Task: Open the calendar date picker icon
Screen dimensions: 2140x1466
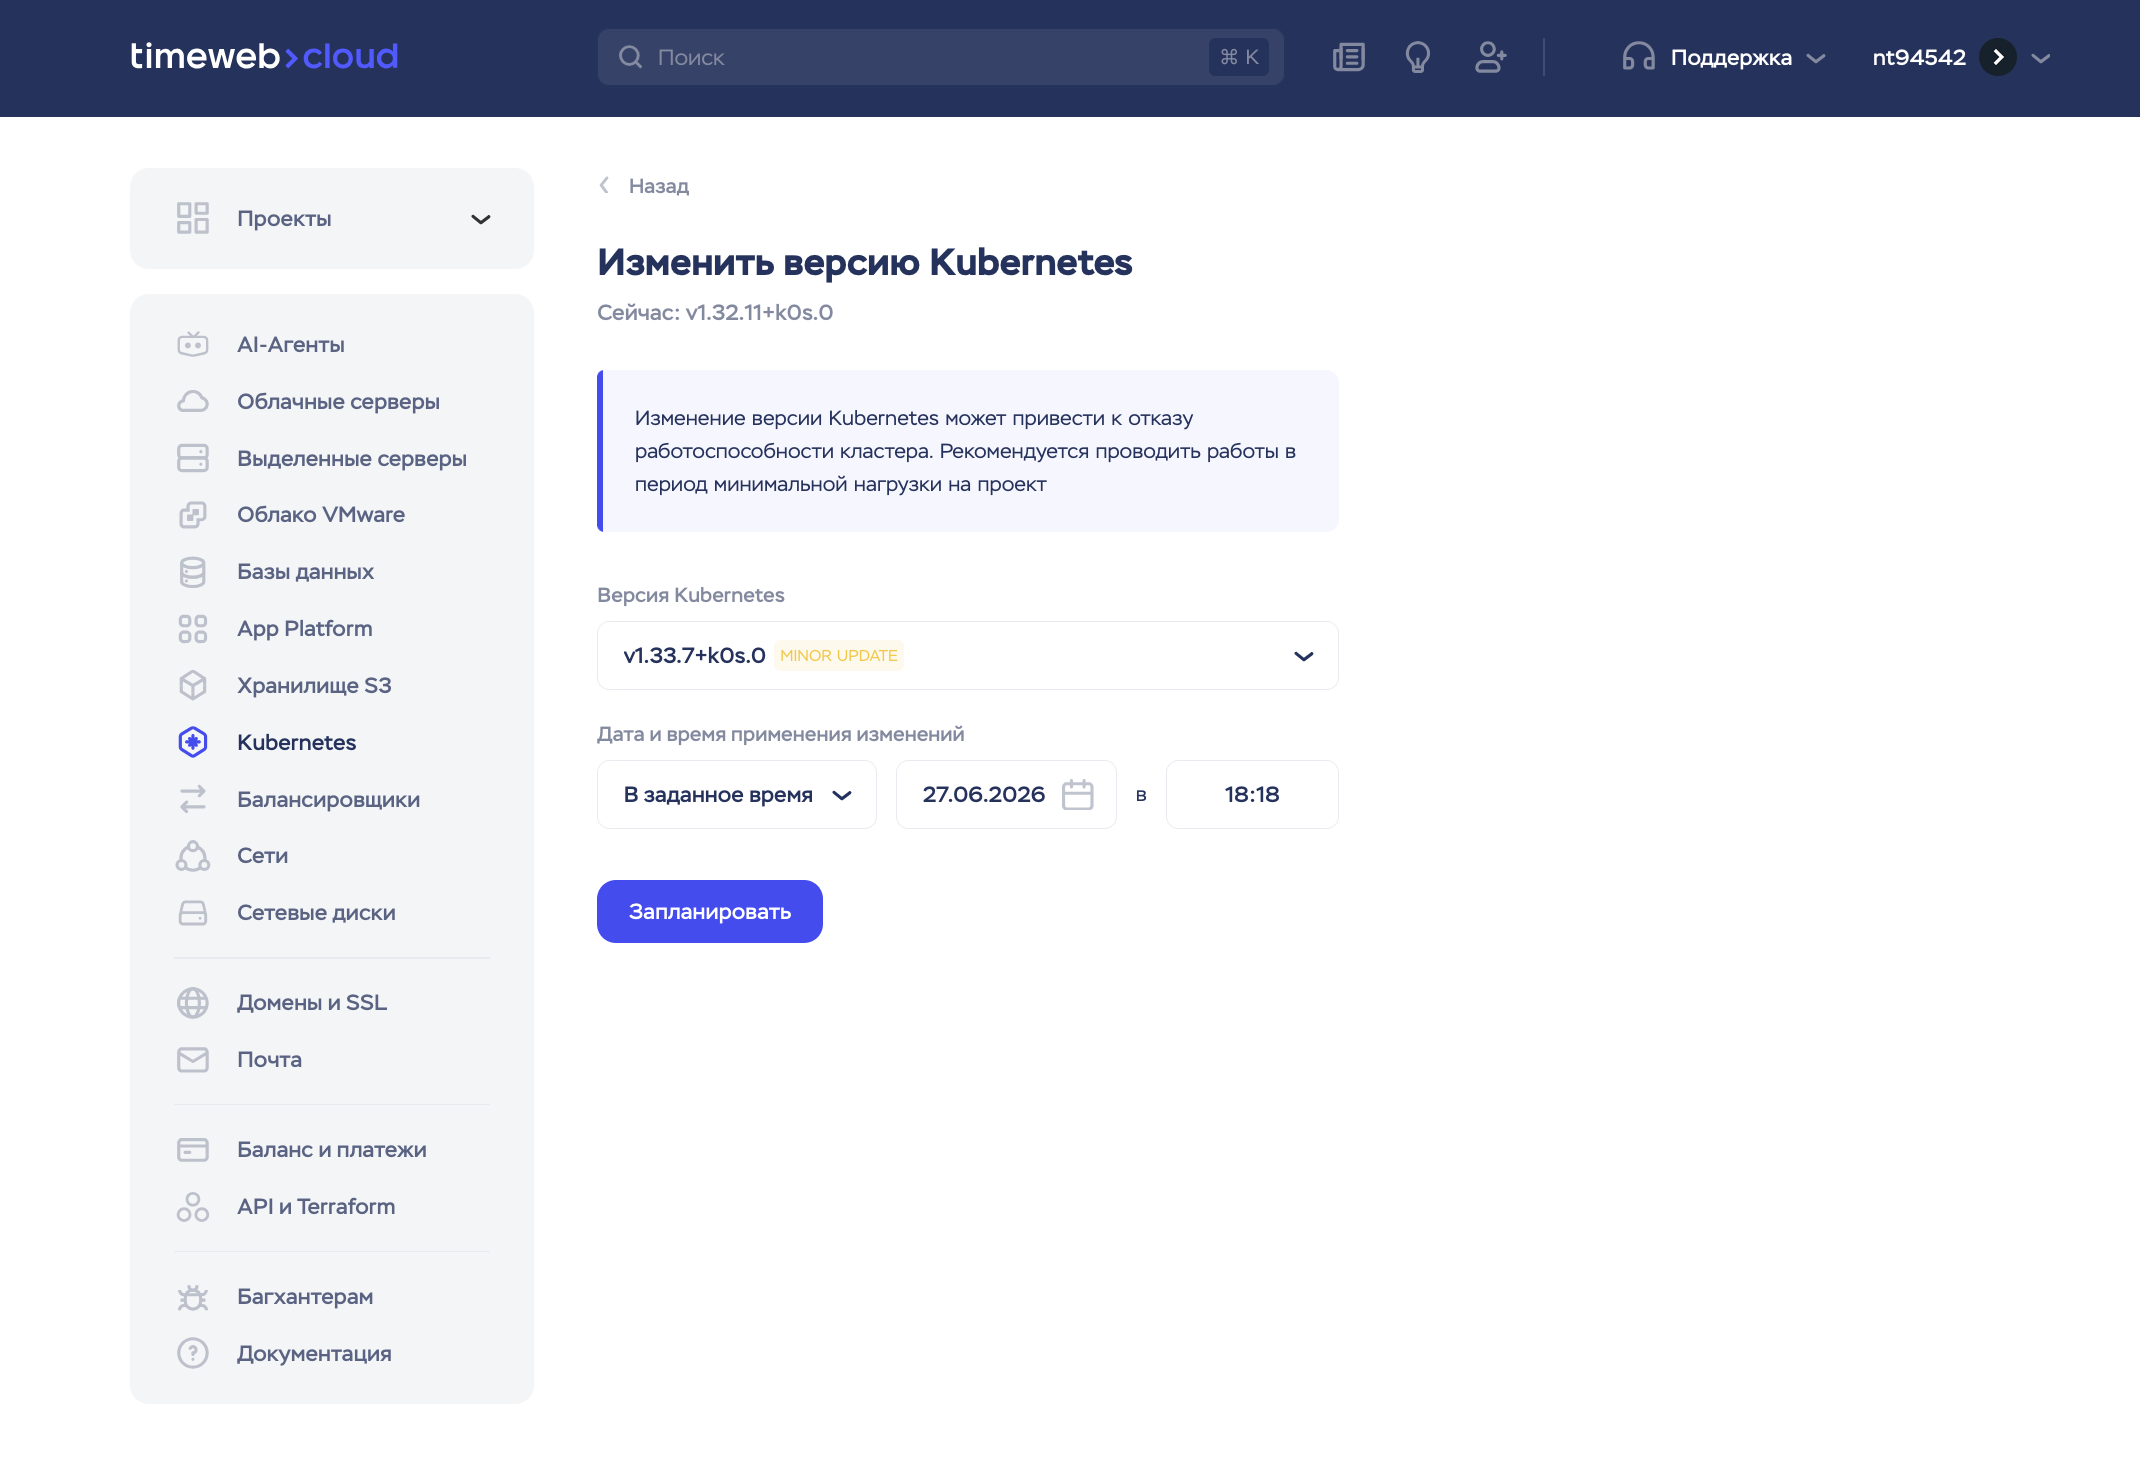Action: pyautogui.click(x=1077, y=795)
